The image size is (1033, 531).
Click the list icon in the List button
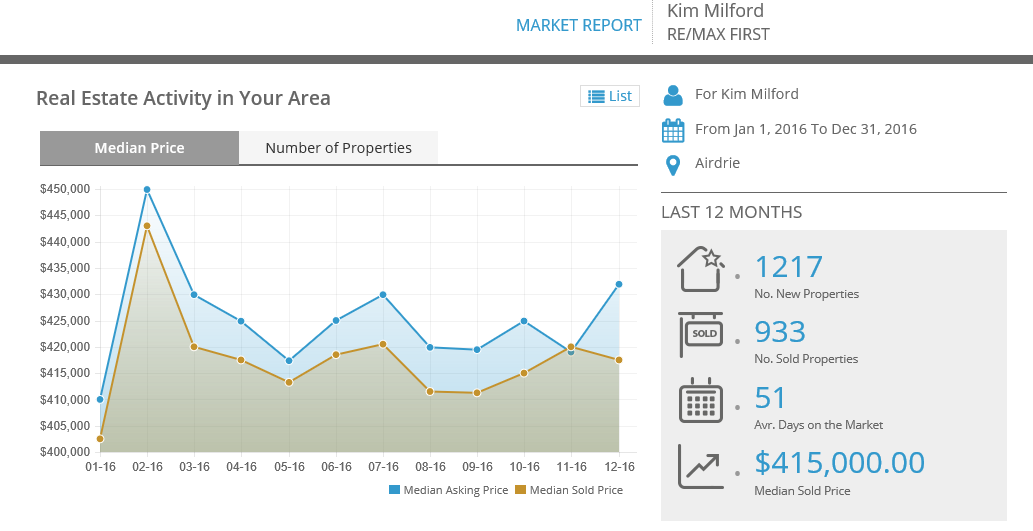[x=596, y=96]
